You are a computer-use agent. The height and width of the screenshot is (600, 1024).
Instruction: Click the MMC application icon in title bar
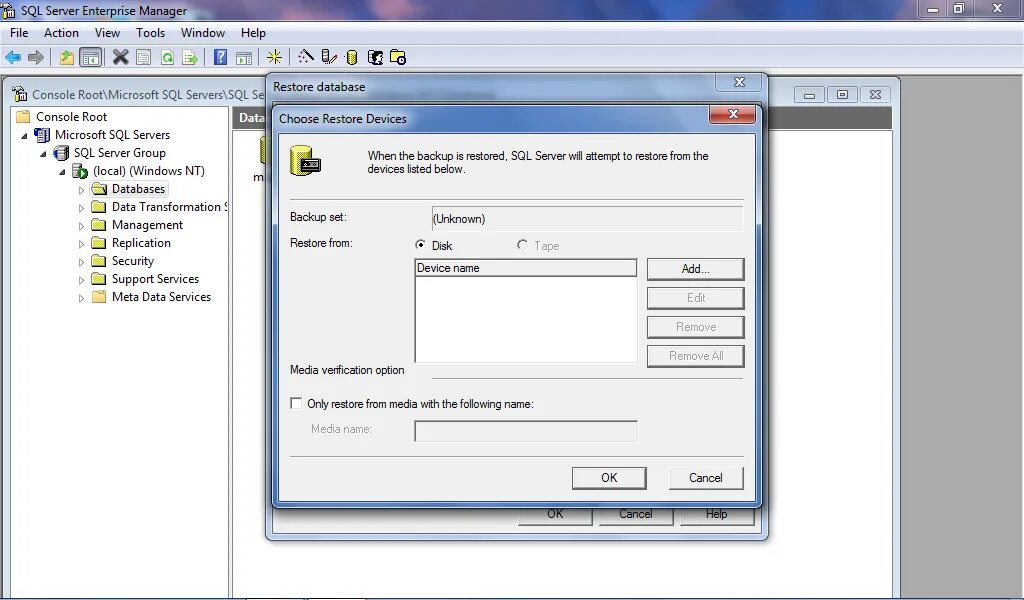coord(8,10)
